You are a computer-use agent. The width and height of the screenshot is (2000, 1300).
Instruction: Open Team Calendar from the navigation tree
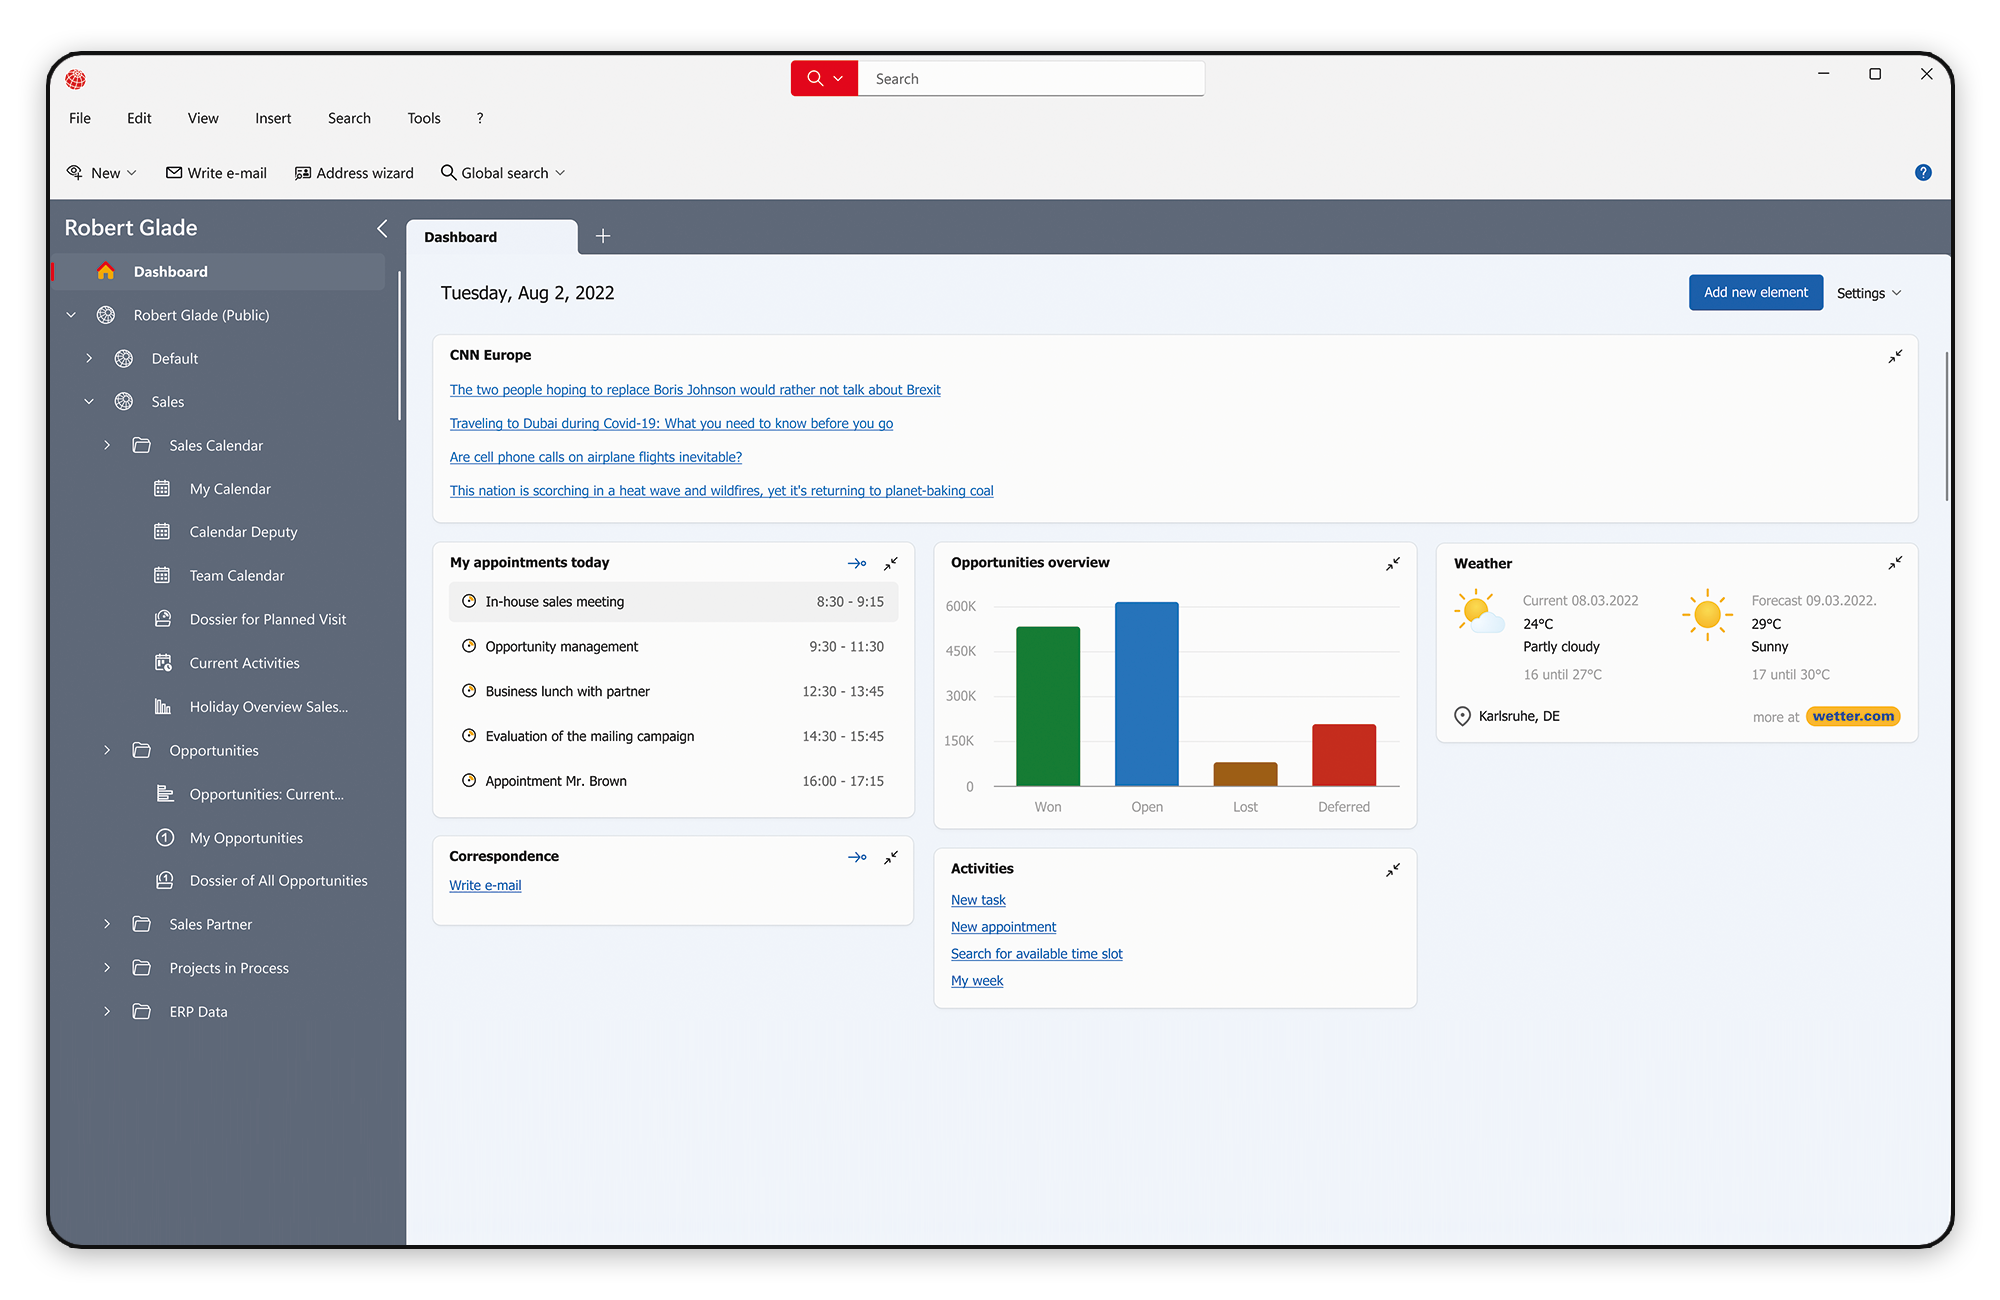[x=235, y=575]
